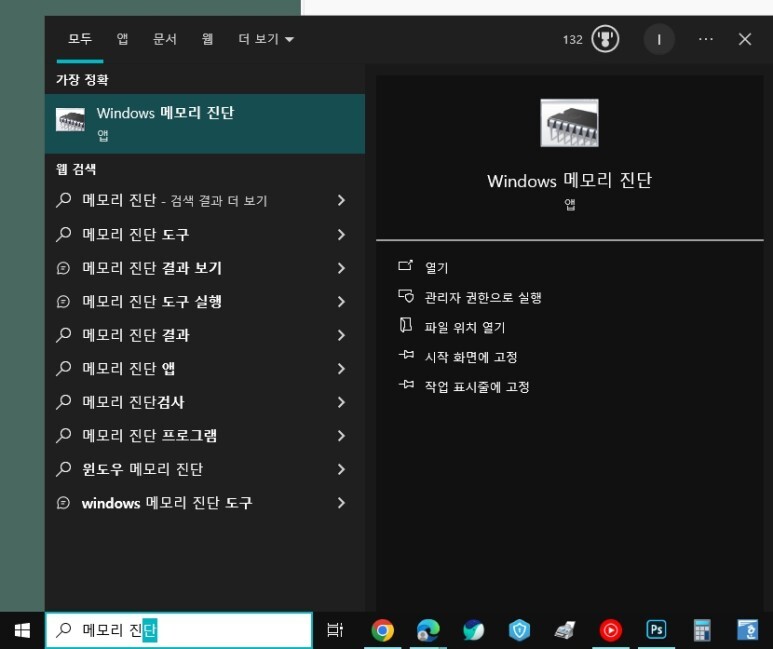
Task: Click 열기 to open the app
Action: coord(437,268)
